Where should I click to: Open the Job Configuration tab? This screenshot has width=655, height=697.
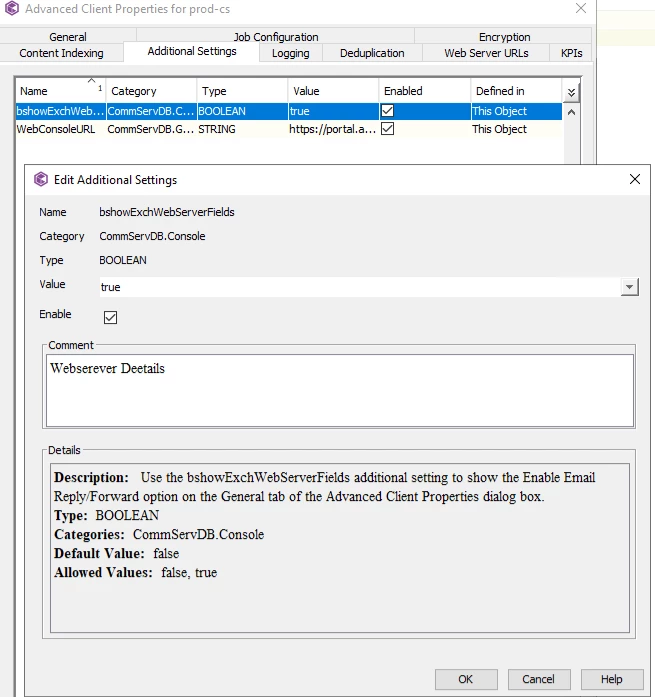[x=276, y=36]
